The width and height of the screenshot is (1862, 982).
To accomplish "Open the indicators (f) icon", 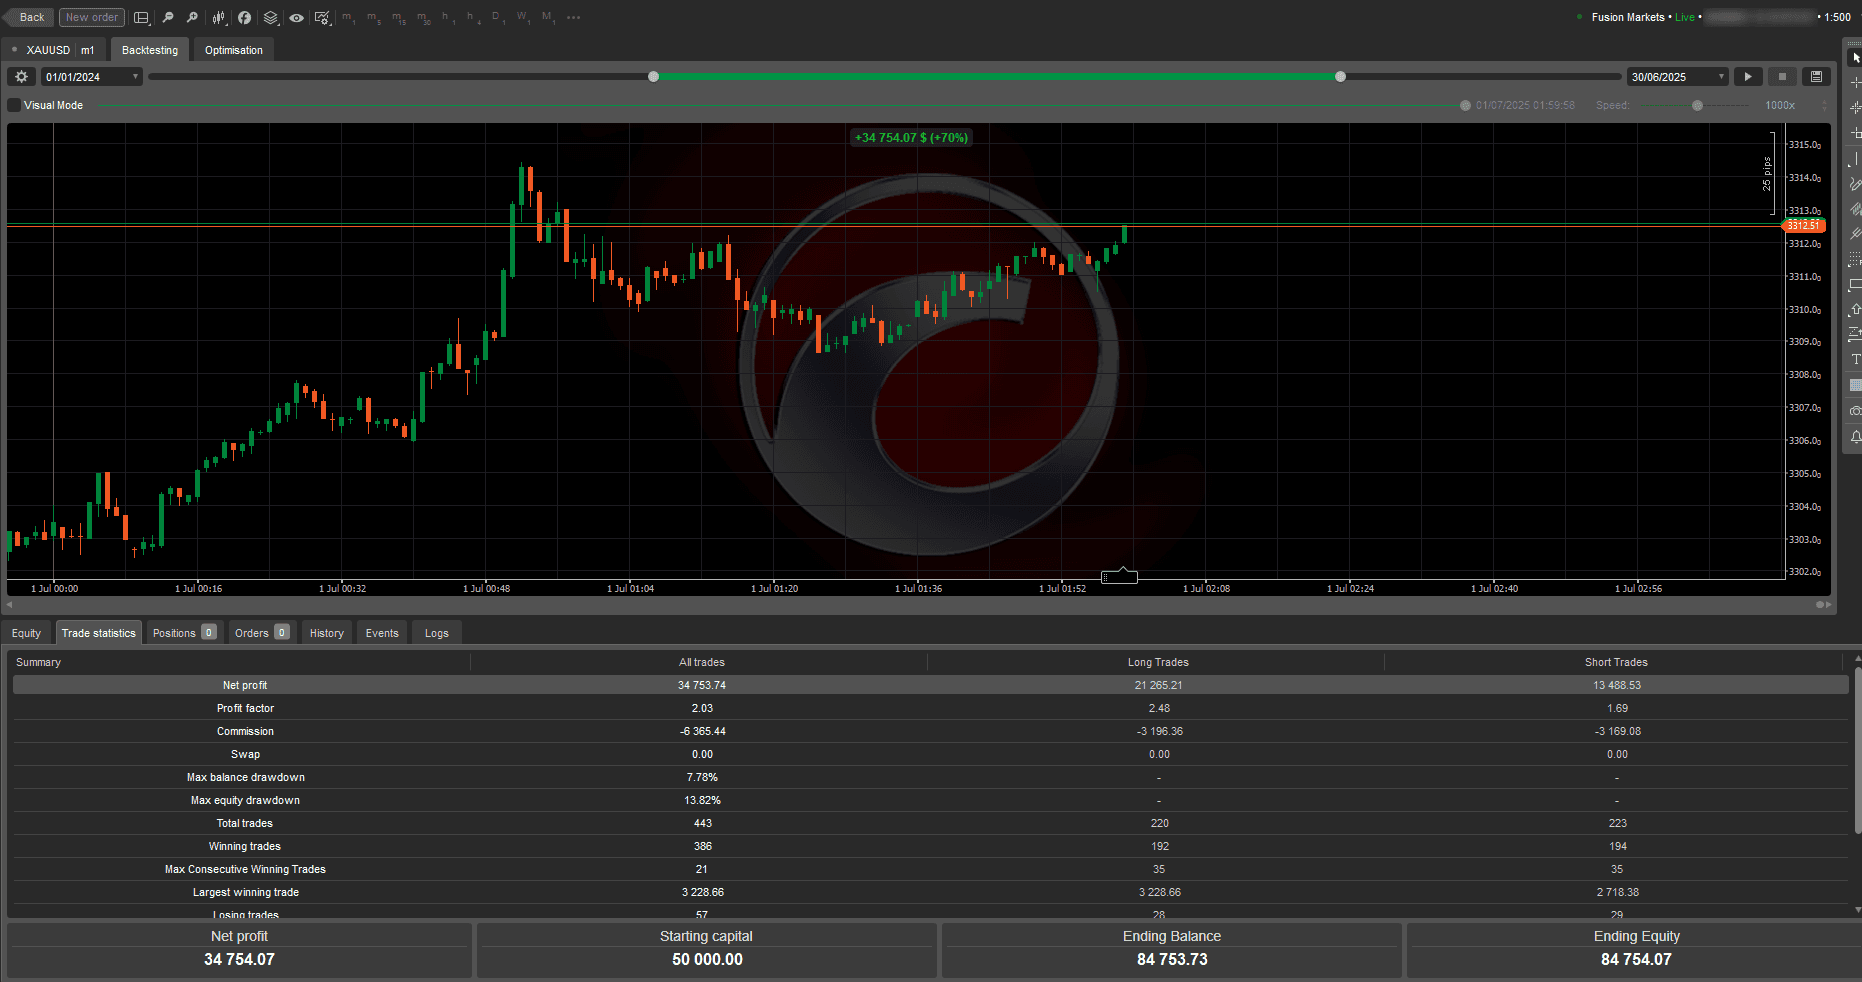I will pos(244,17).
